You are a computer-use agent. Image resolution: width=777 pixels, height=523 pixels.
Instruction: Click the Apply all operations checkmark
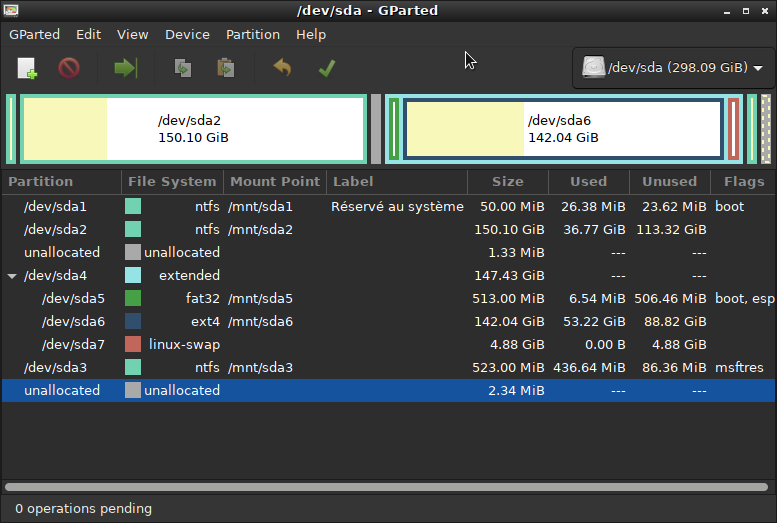point(327,68)
